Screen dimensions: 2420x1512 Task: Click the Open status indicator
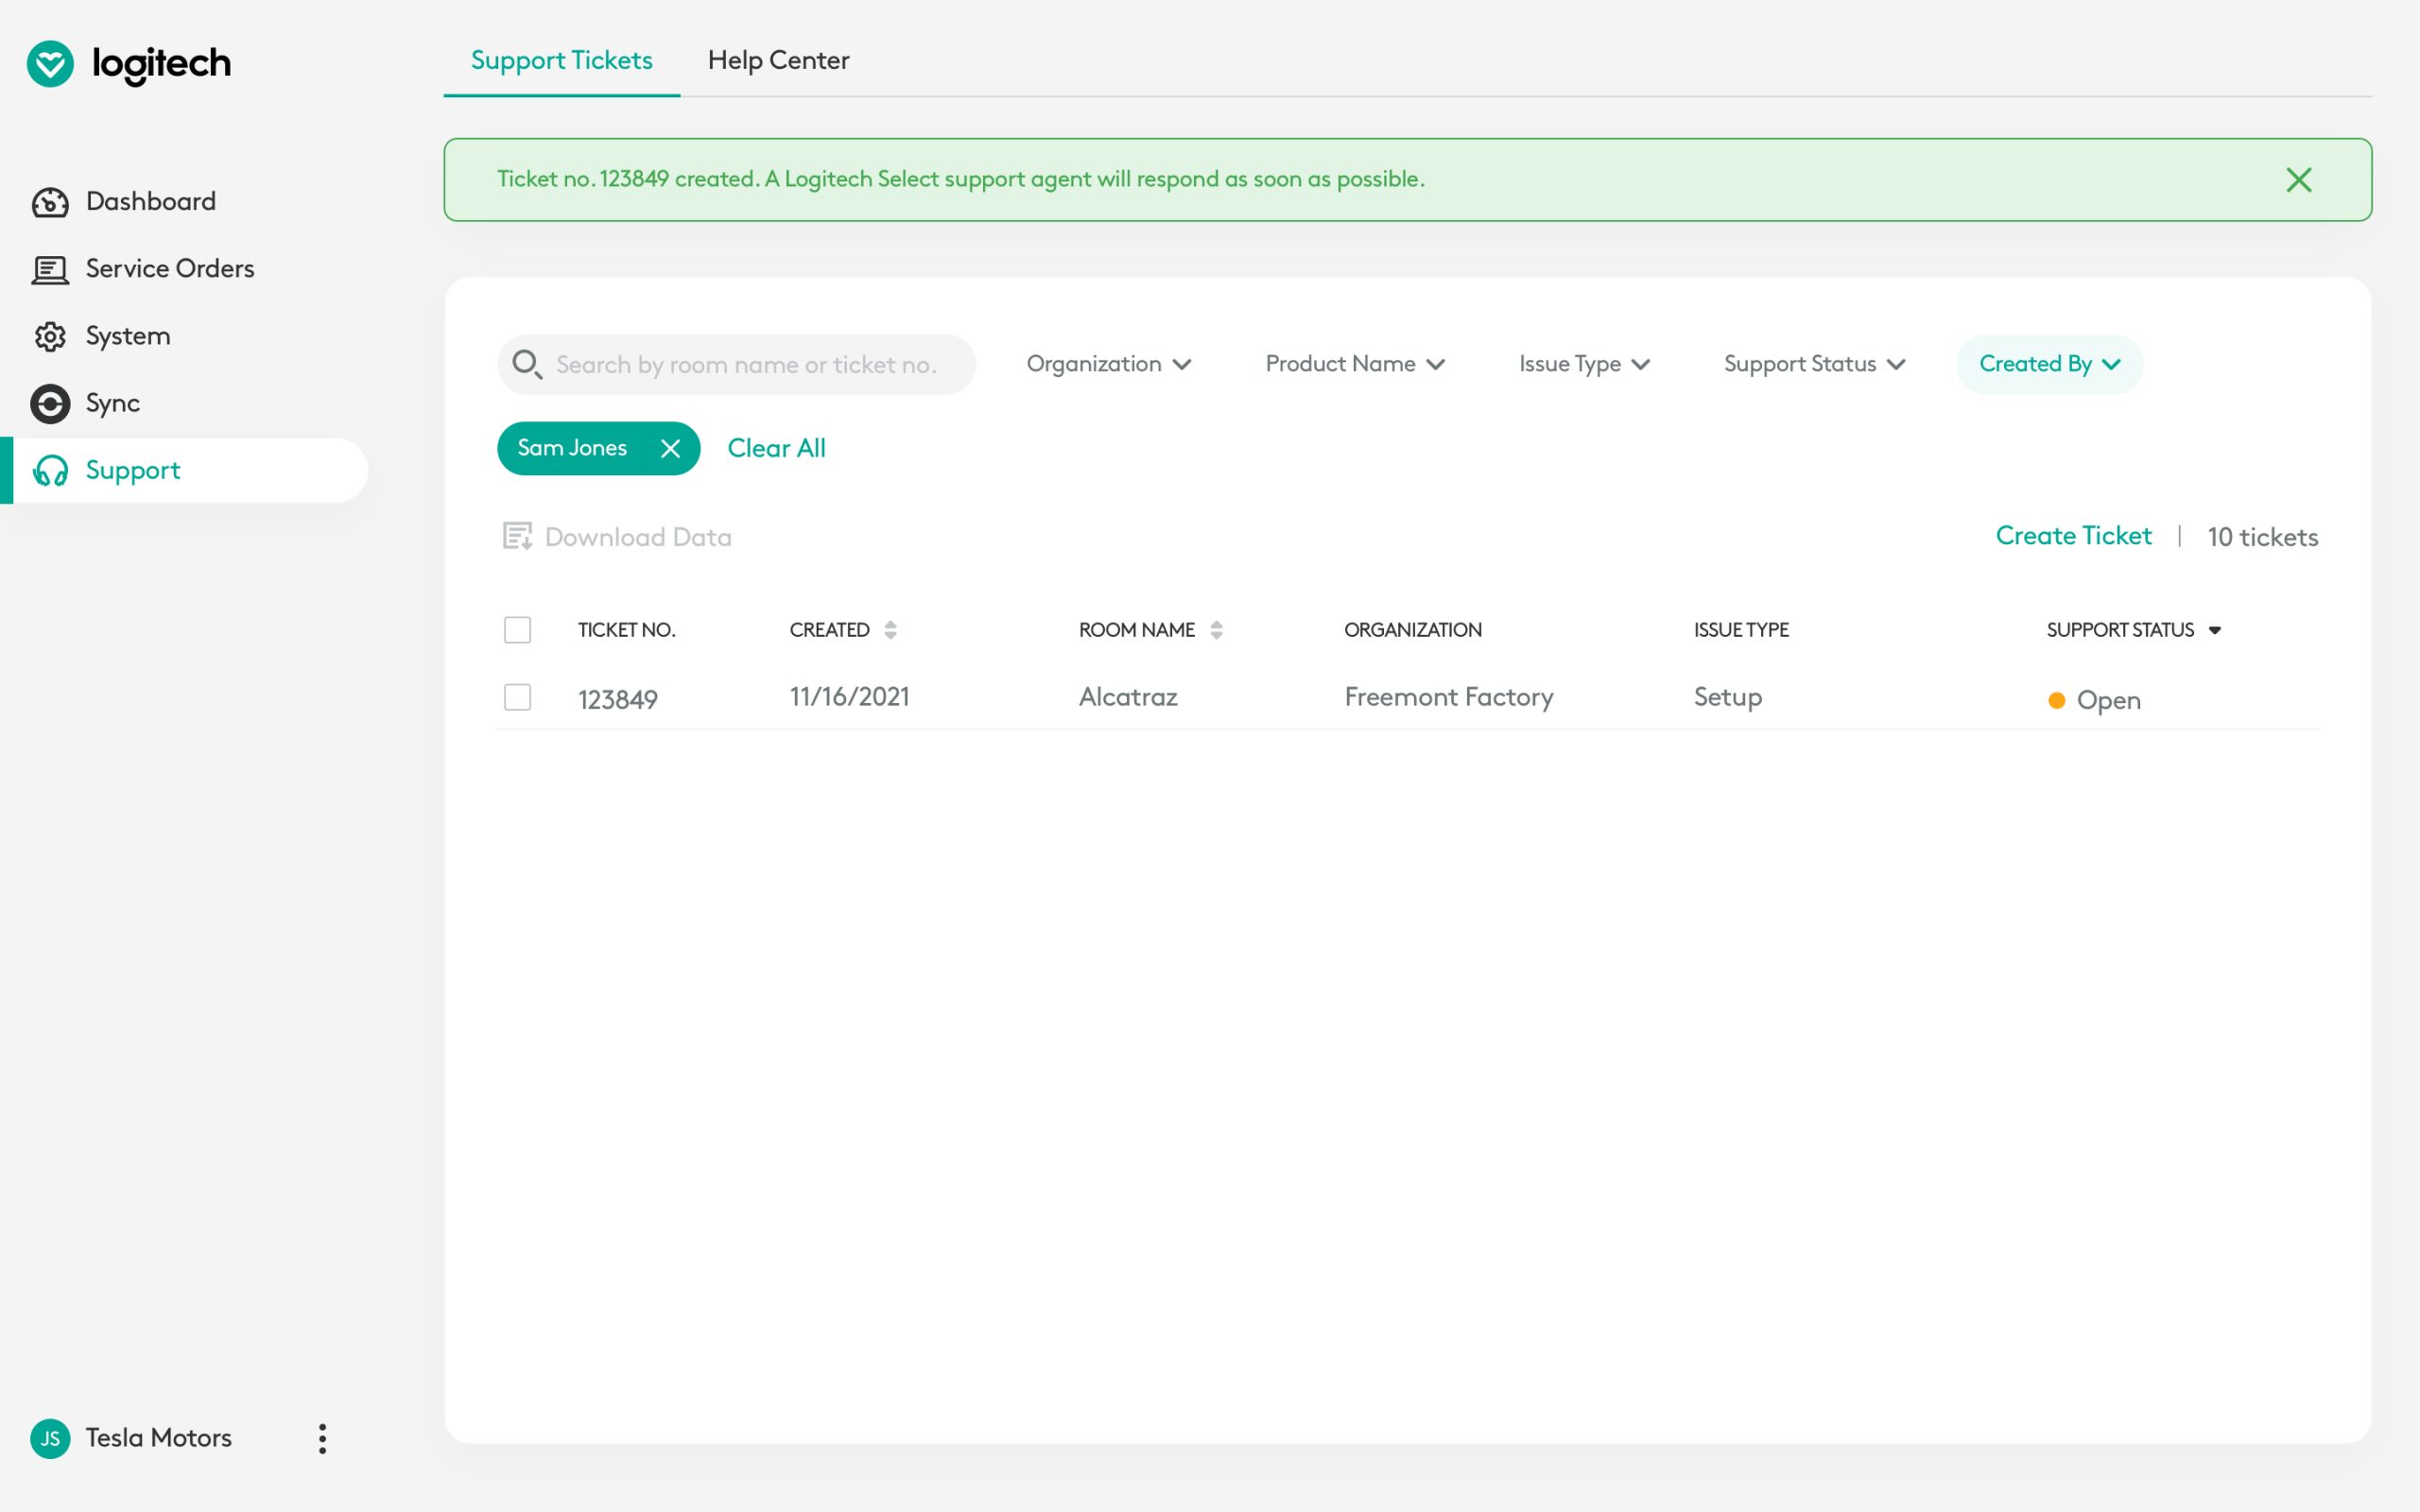click(x=2094, y=700)
